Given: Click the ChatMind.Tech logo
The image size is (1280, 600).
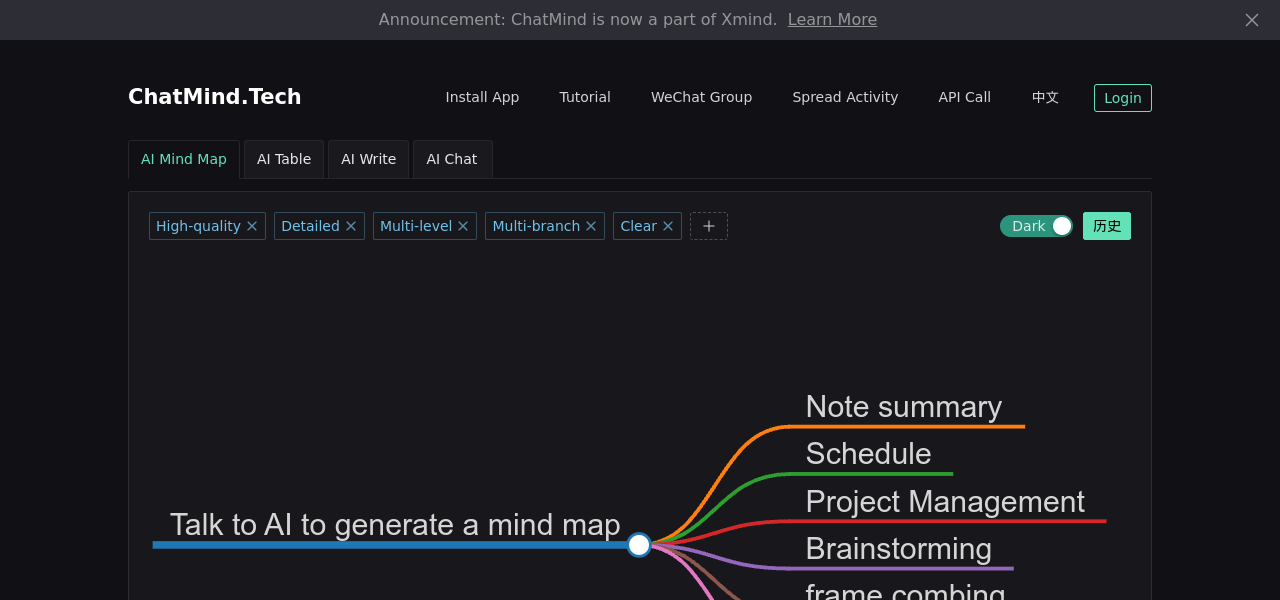Looking at the screenshot, I should click(x=214, y=97).
